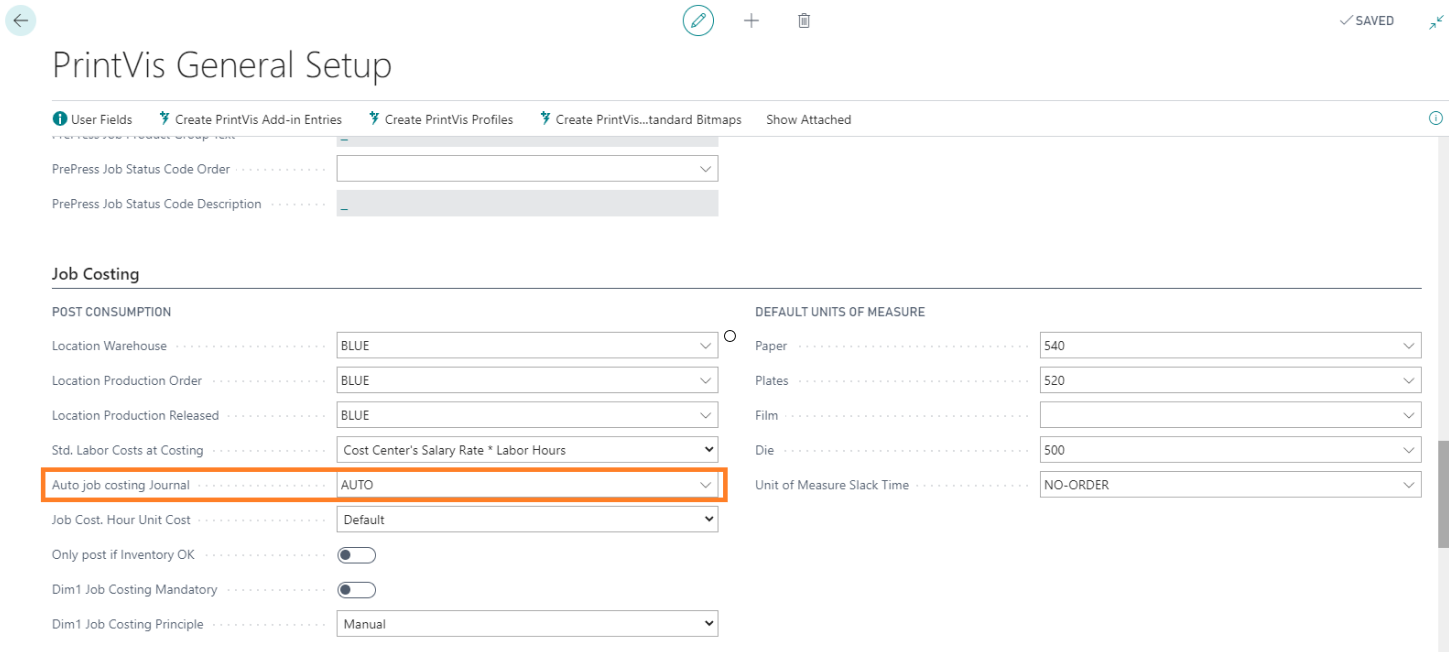This screenshot has width=1449, height=652.
Task: Open the Std. Labor Costs at Costing dropdown
Action: pyautogui.click(x=527, y=450)
